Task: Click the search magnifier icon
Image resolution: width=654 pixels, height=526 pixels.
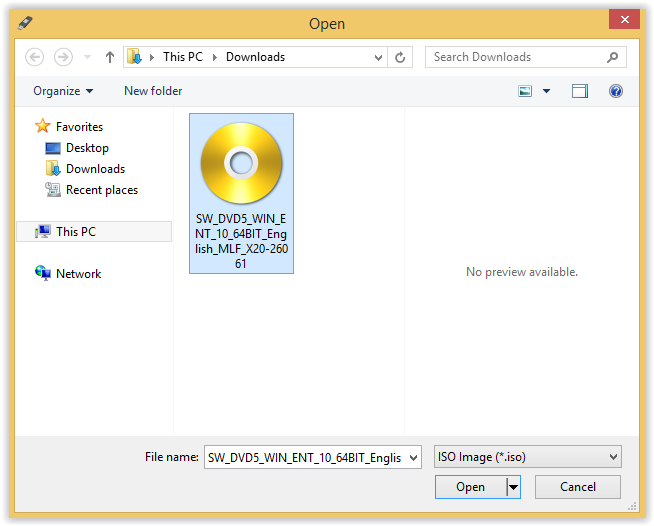Action: pyautogui.click(x=612, y=57)
